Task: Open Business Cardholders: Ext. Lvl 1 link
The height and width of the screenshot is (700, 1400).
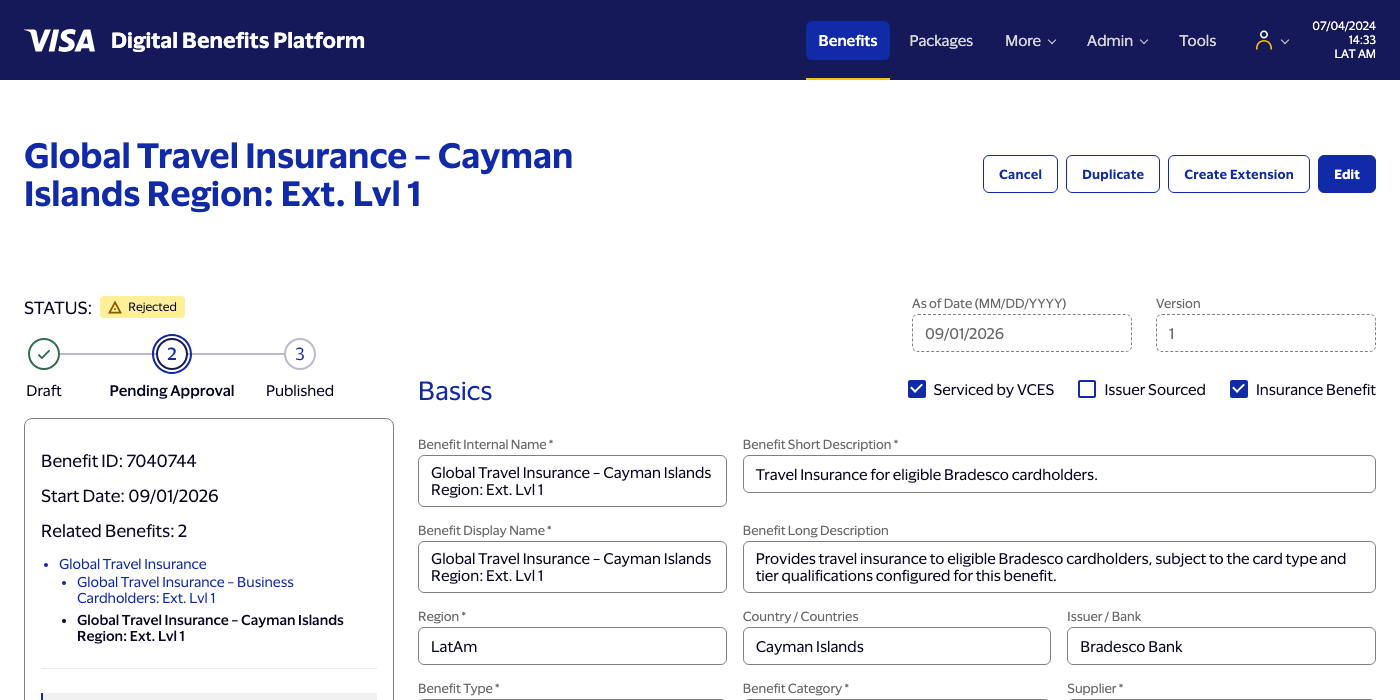Action: pos(185,590)
